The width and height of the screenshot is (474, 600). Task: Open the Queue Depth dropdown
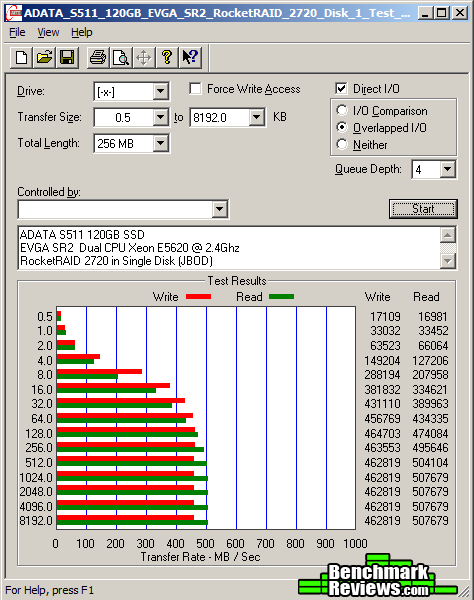[447, 169]
